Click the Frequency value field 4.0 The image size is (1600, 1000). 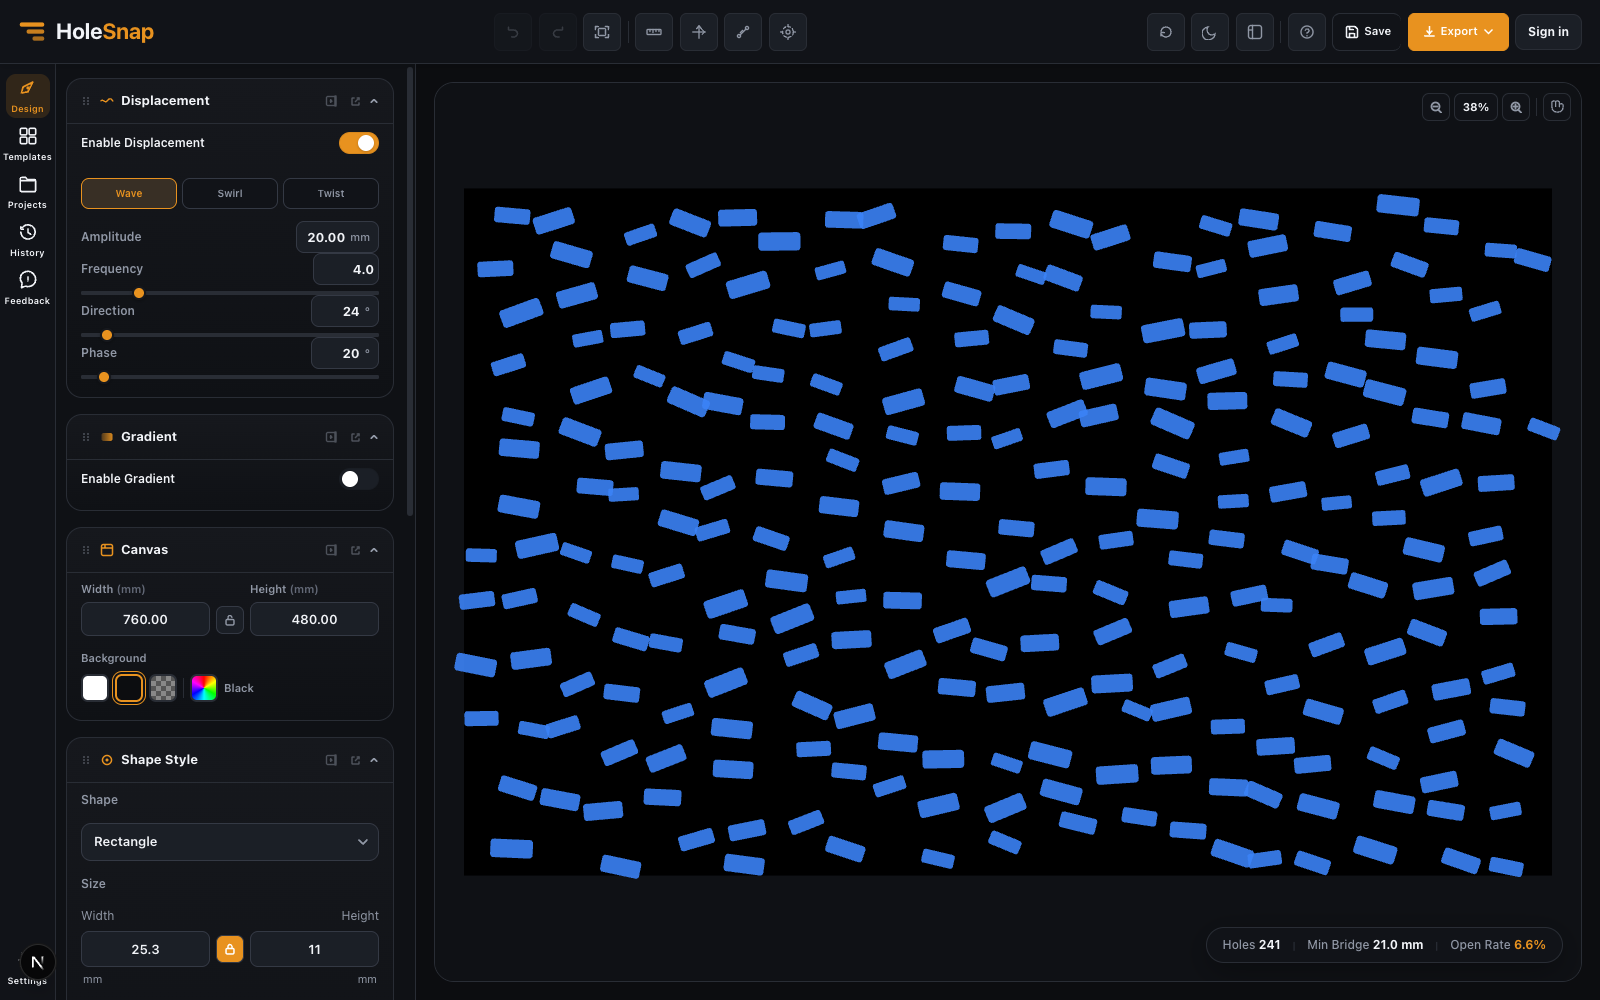pyautogui.click(x=346, y=269)
